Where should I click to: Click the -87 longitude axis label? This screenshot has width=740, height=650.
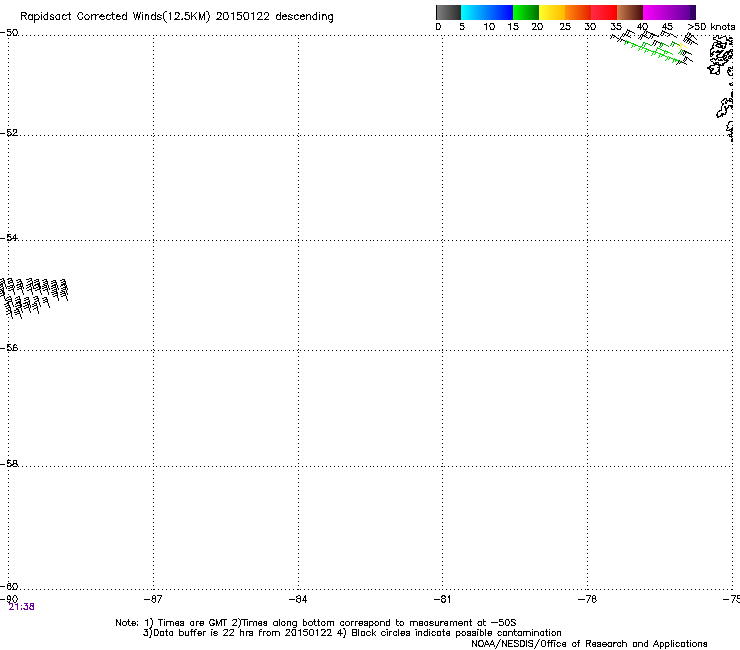point(153,599)
